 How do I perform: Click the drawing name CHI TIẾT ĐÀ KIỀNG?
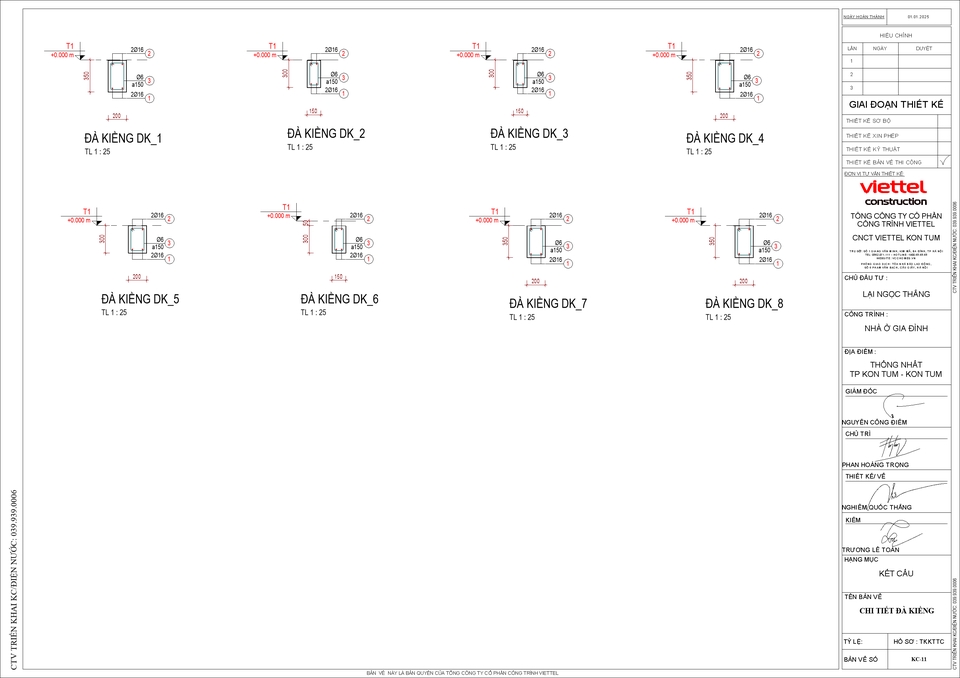point(896,610)
